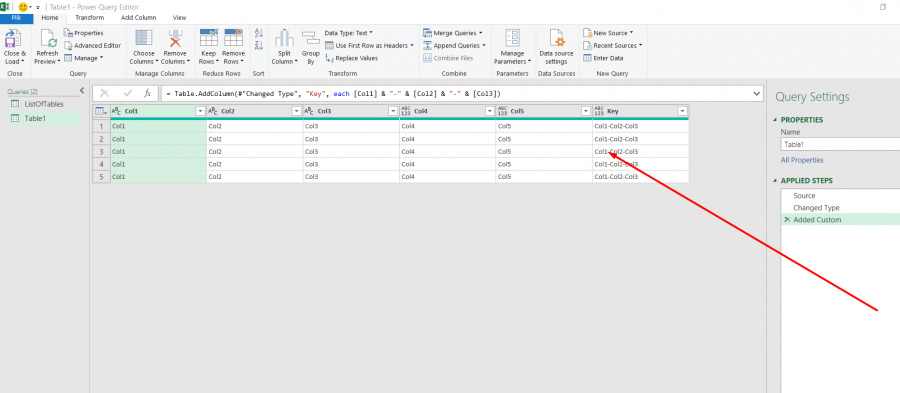Viewport: 900px width, 393px height.
Task: Sort ascending with the A-Z icon
Action: (258, 33)
